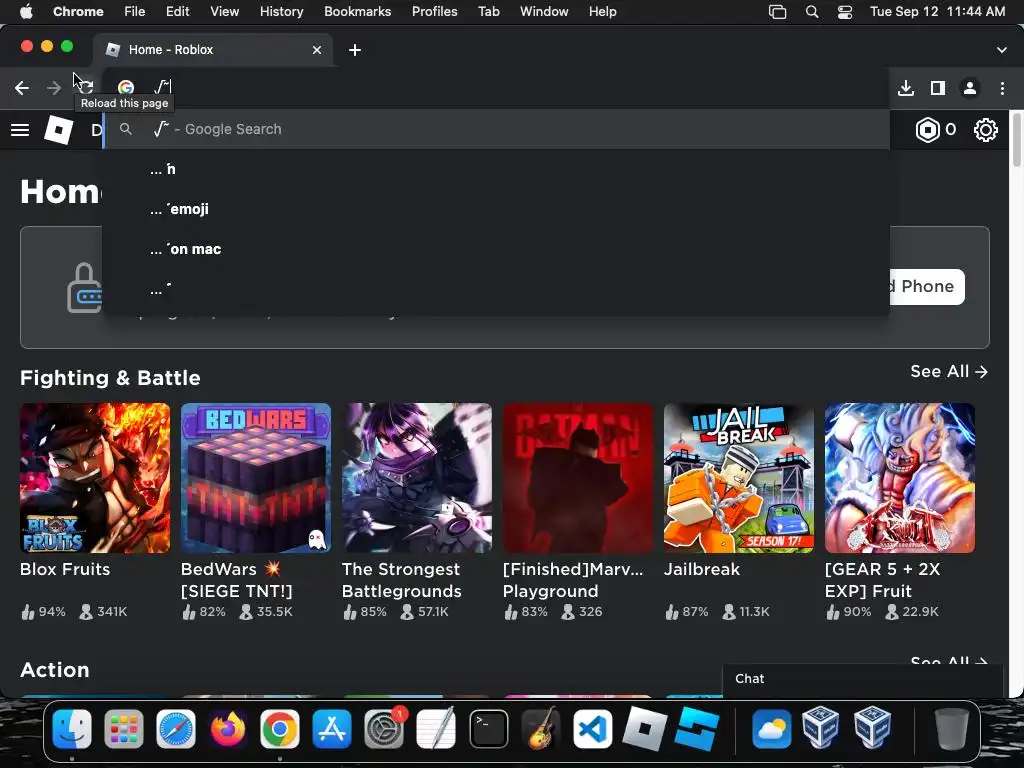Launch Roblox Studio from the Dock
This screenshot has width=1024, height=768.
697,728
